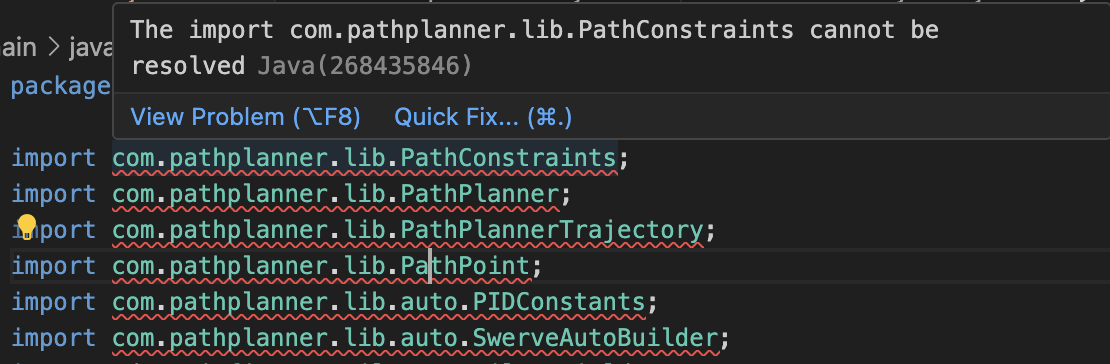Click PathPoint in the highlighted import line

click(465, 266)
